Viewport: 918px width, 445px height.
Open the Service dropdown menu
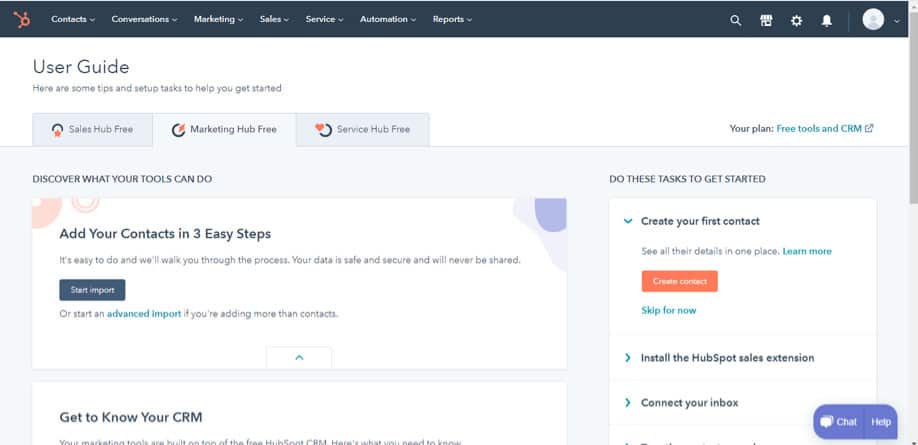coord(324,19)
